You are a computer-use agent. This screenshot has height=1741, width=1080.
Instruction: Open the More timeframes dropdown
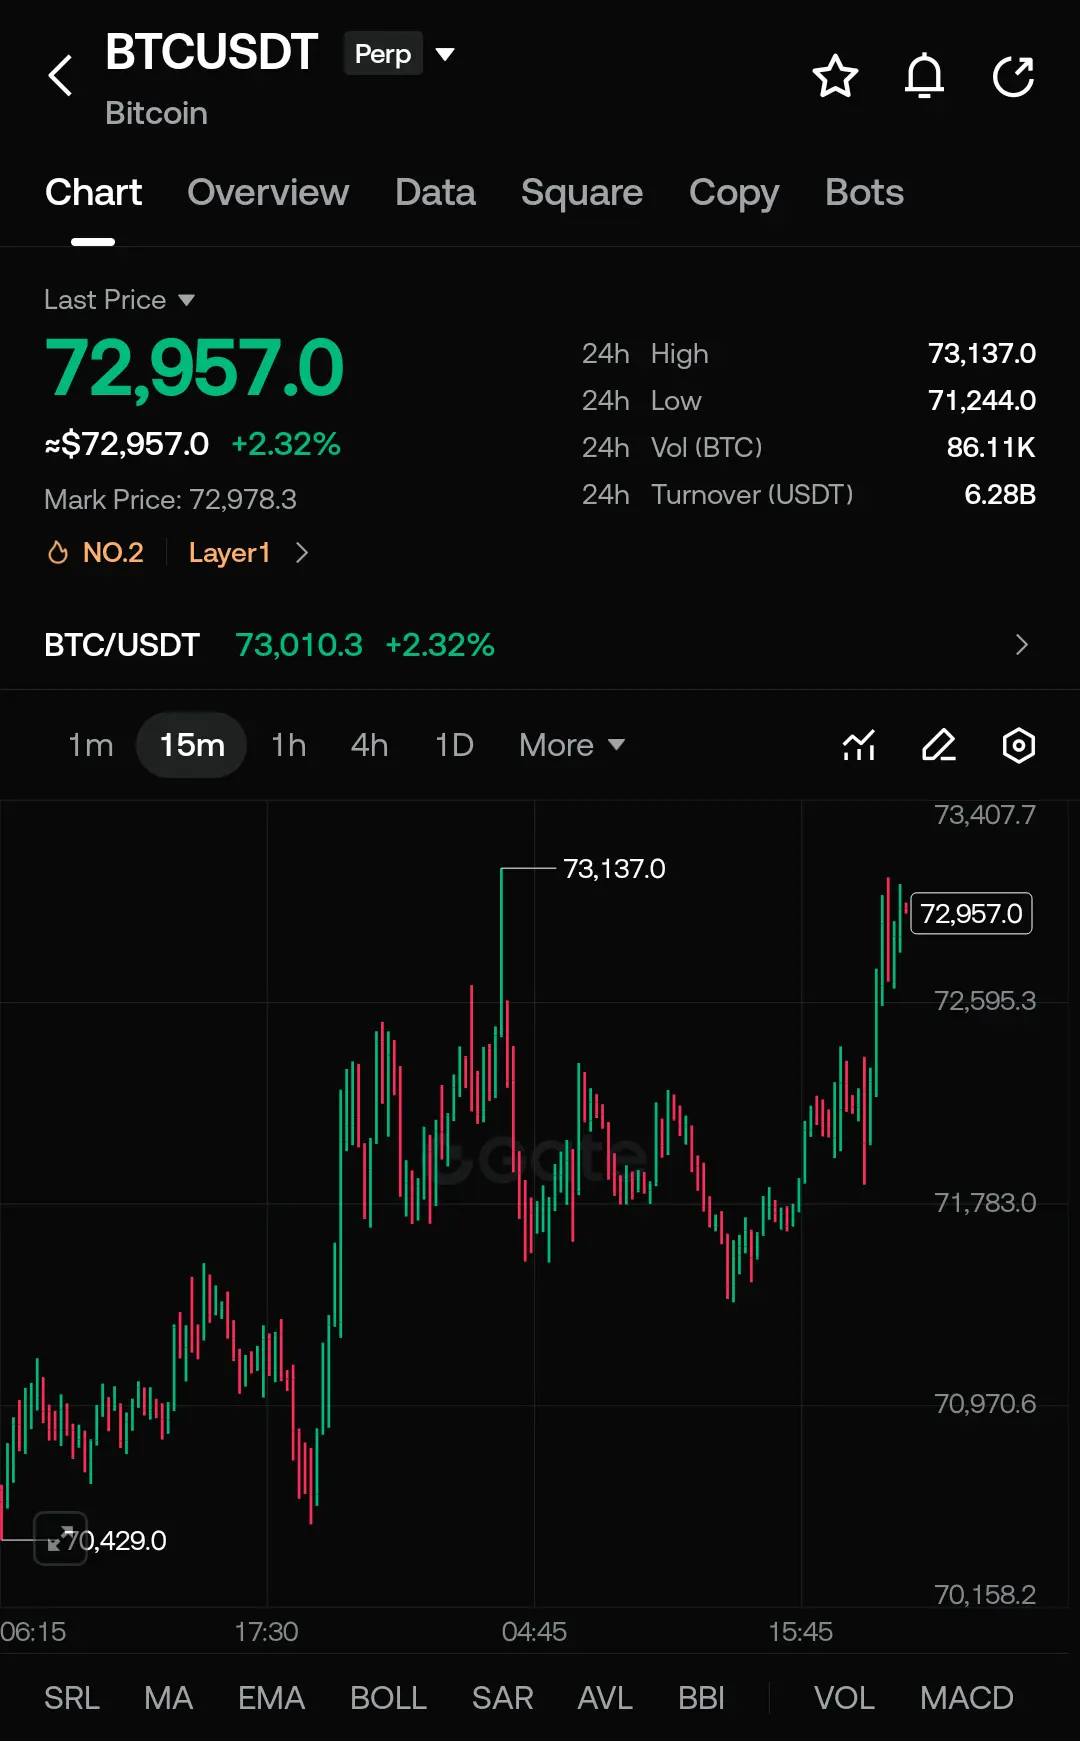[x=572, y=745]
